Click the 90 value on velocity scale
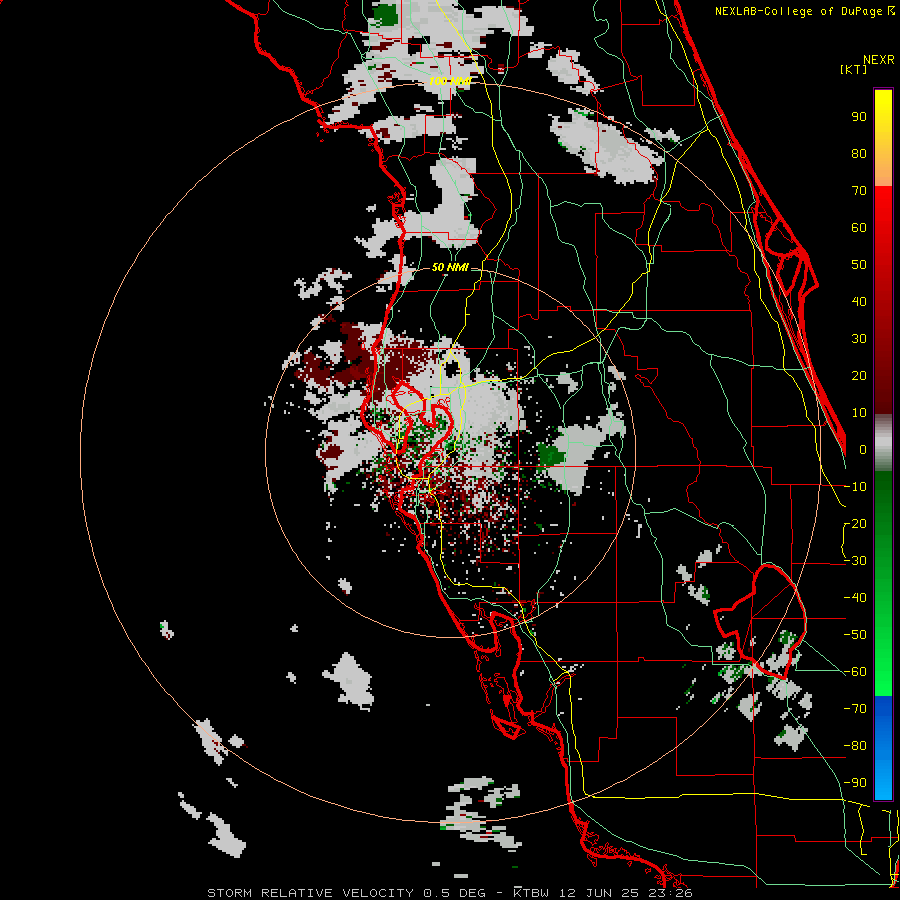Image resolution: width=900 pixels, height=900 pixels. click(x=859, y=117)
